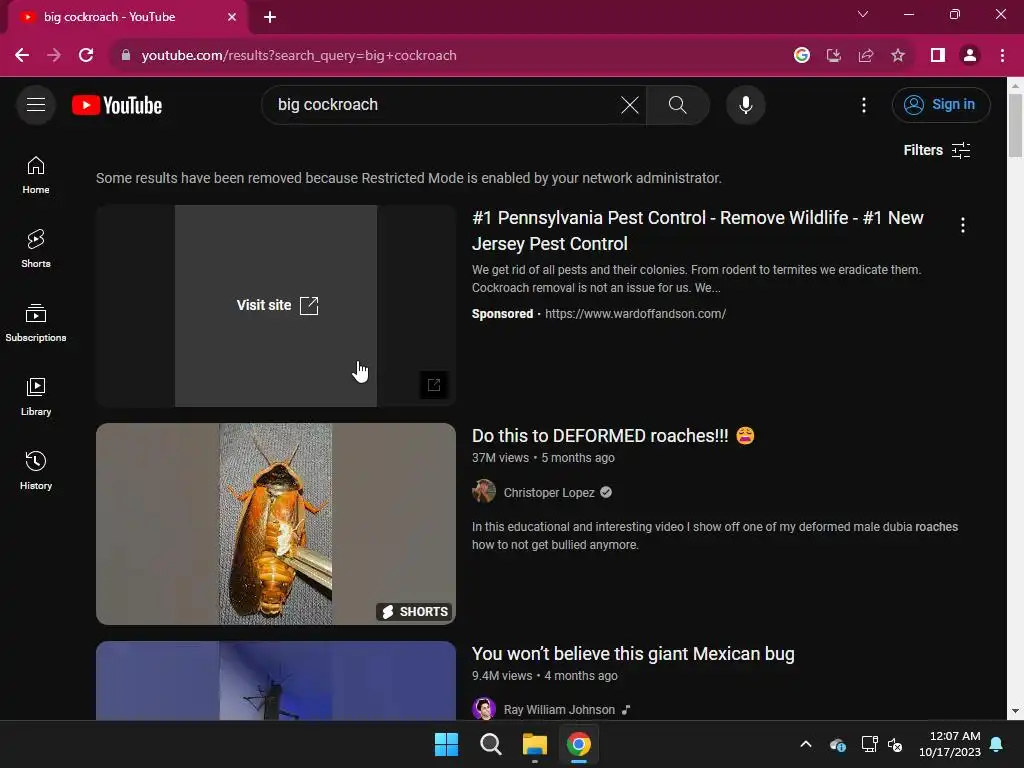
Task: Open the Chrome three-dot menu
Action: pyautogui.click(x=1002, y=56)
